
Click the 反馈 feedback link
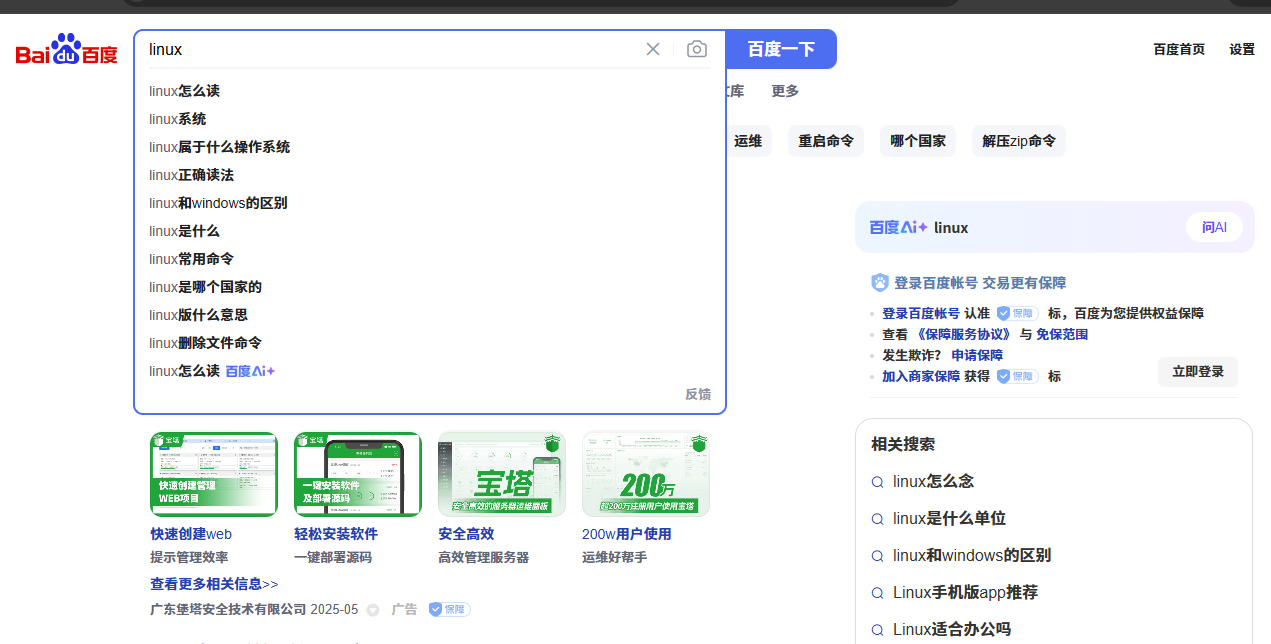coord(698,394)
